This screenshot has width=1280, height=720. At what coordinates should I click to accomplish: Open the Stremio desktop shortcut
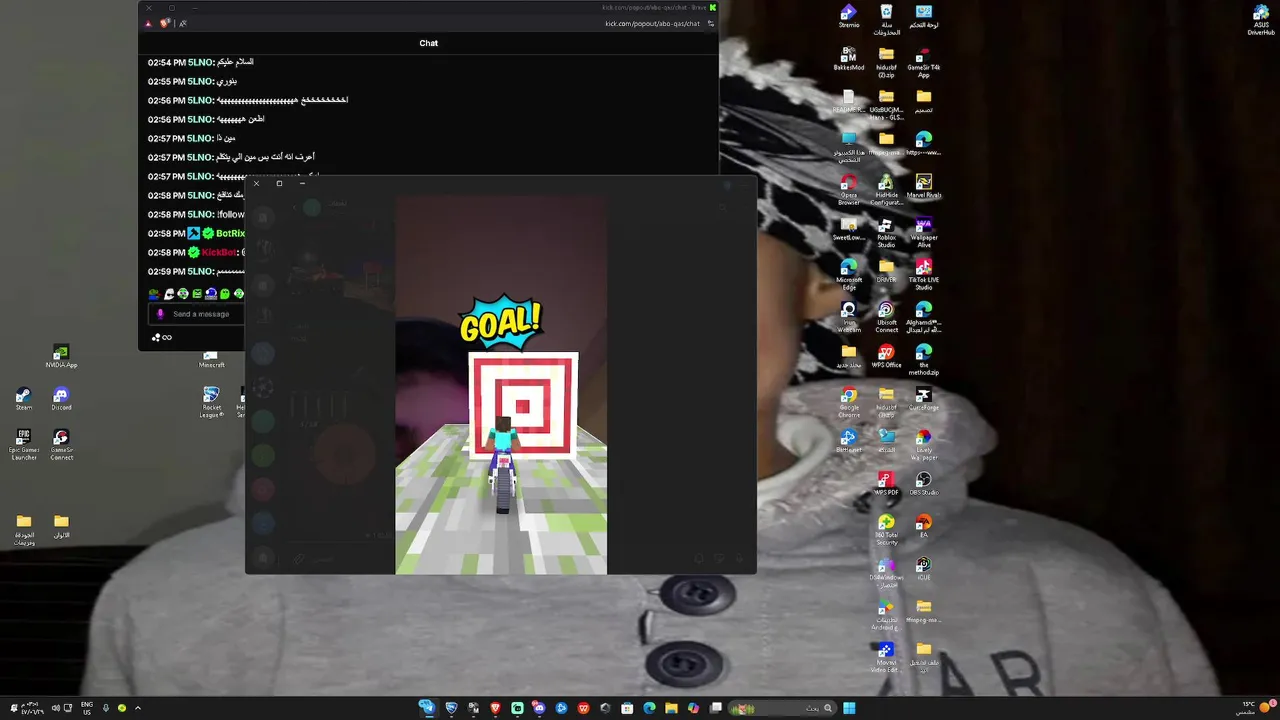pyautogui.click(x=849, y=16)
